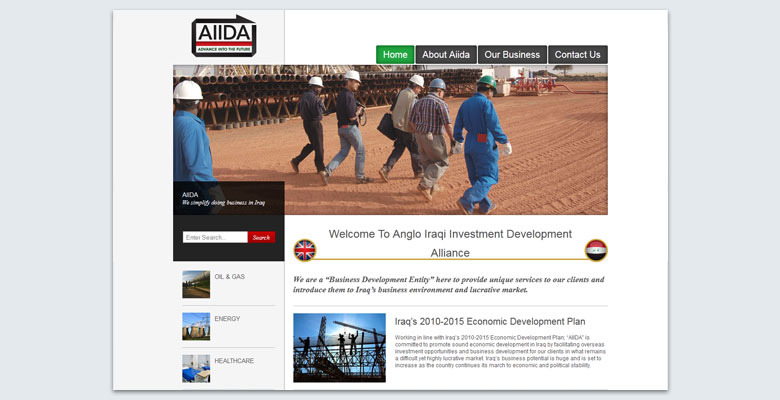
Task: Open Iraq's 2010-2015 Economic Development Plan heading
Action: [490, 321]
